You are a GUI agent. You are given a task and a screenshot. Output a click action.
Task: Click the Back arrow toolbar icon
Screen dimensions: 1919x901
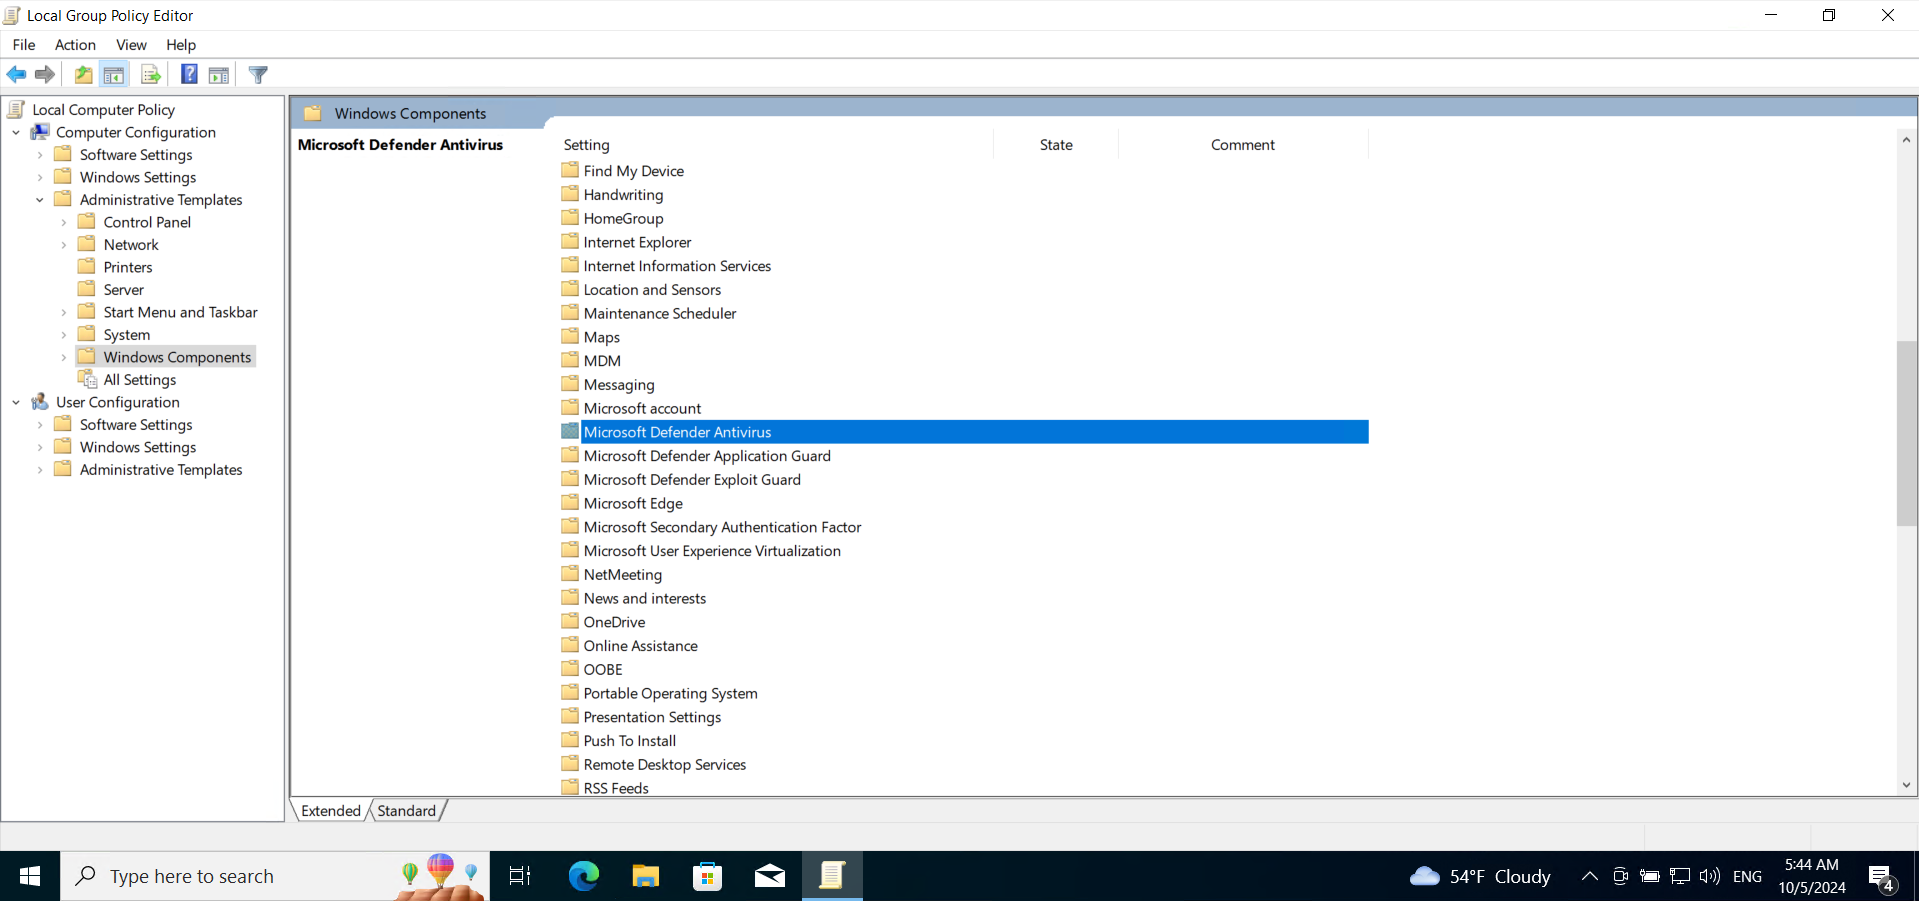click(17, 75)
